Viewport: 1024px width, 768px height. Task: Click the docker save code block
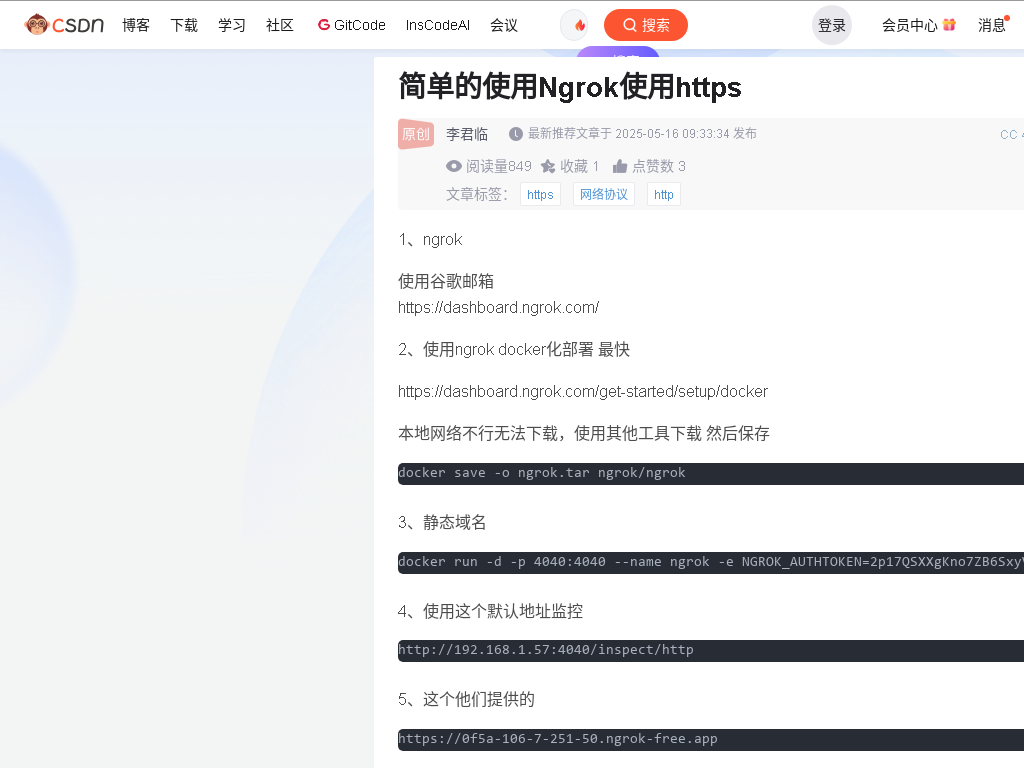pyautogui.click(x=711, y=473)
